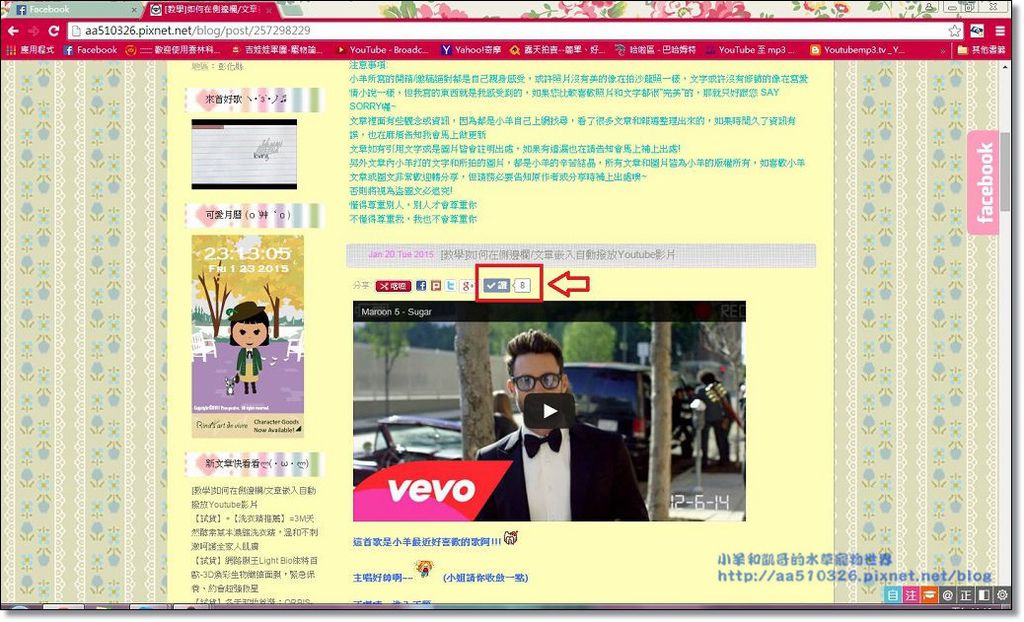
Task: Open the YouTube - Broadc... bookmark
Action: (382, 50)
